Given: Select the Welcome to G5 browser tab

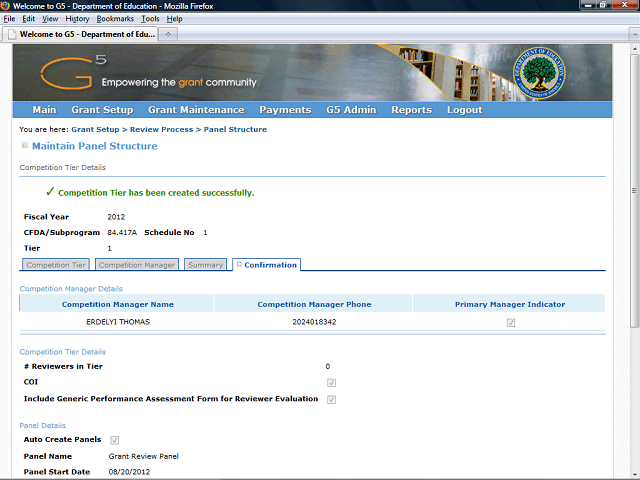Looking at the screenshot, I should coord(80,34).
